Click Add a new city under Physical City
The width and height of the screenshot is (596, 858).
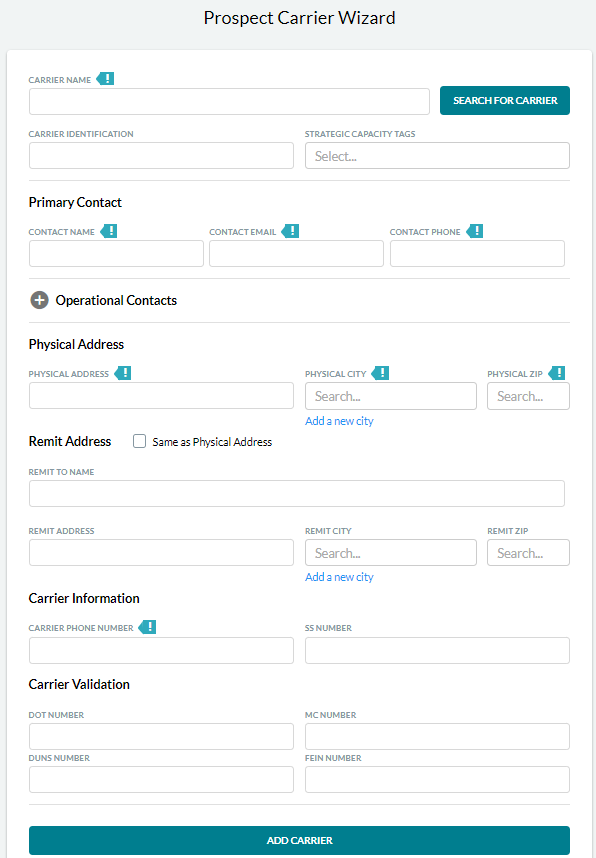pyautogui.click(x=339, y=421)
